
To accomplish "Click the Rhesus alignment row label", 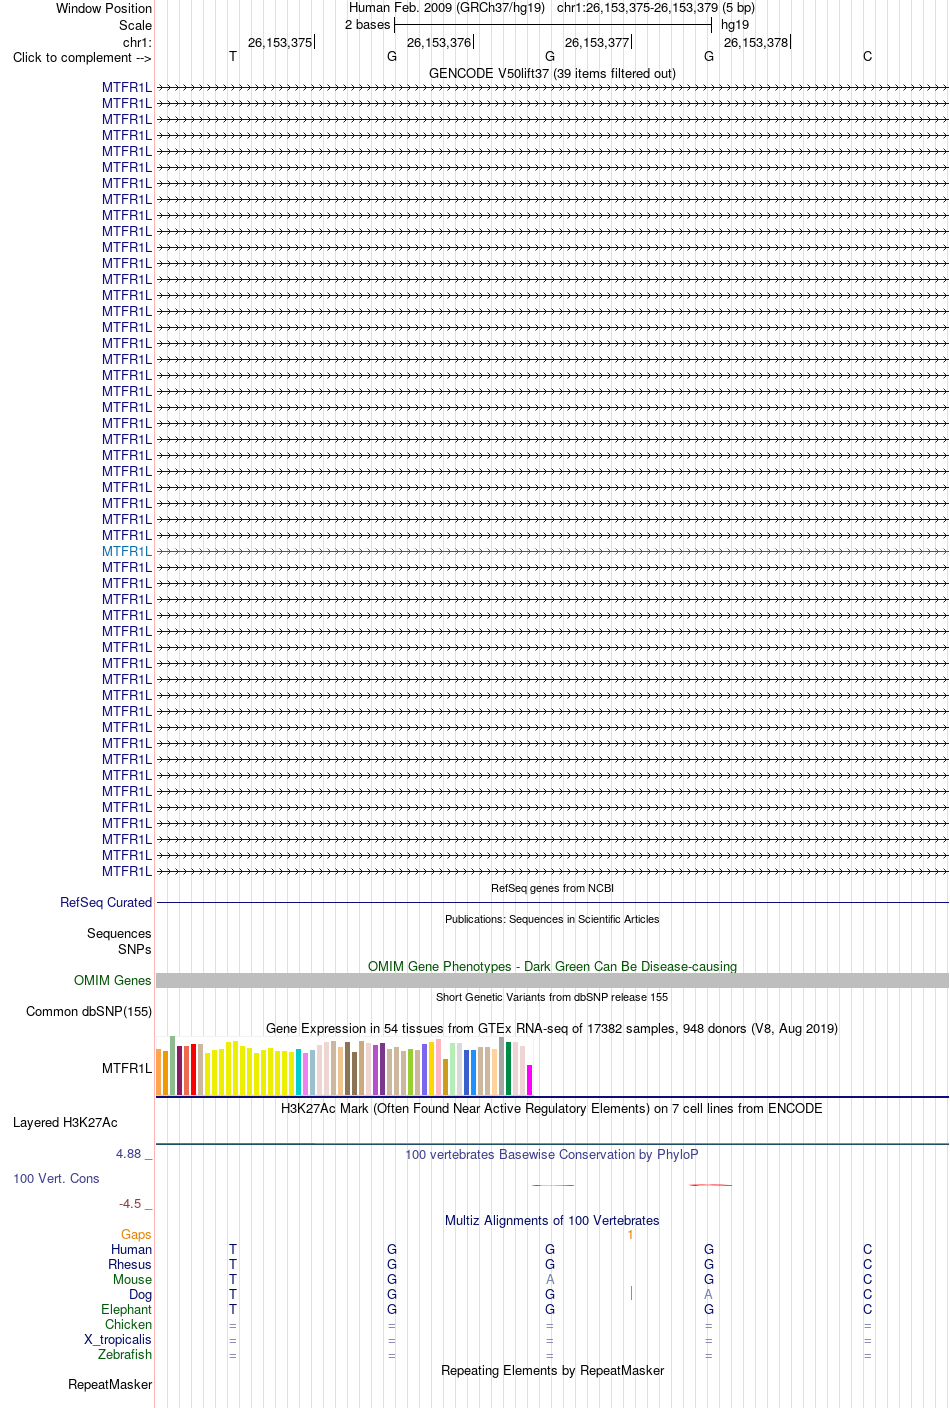I will pyautogui.click(x=130, y=1264).
